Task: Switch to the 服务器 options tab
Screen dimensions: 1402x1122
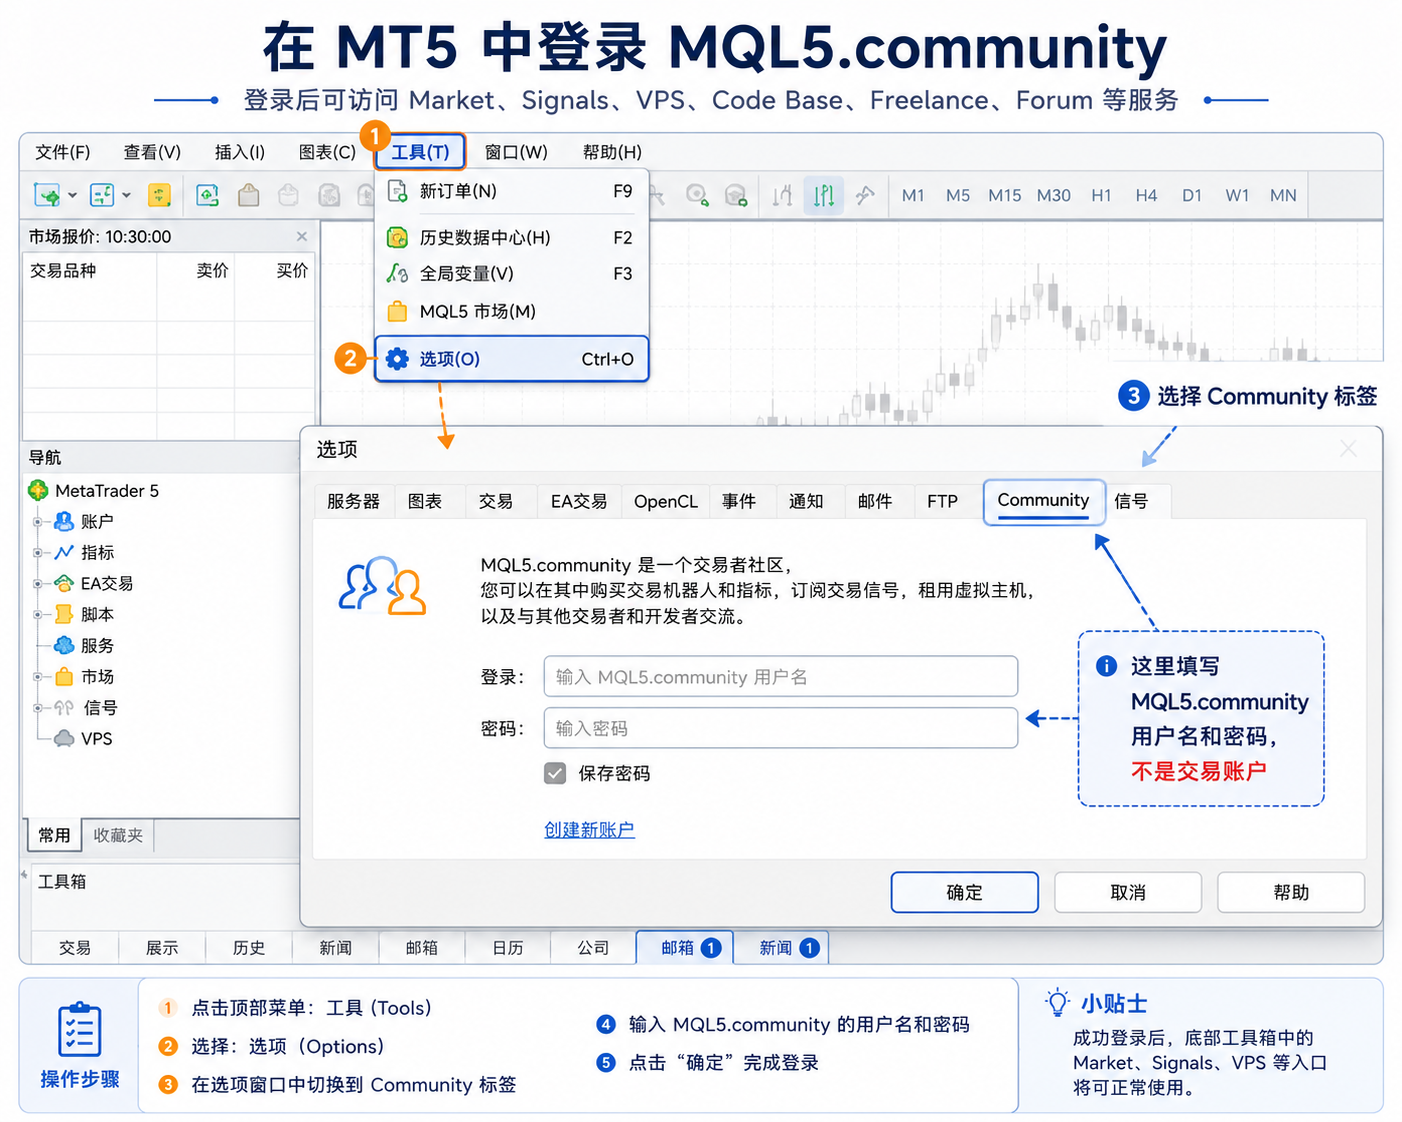Action: point(353,501)
